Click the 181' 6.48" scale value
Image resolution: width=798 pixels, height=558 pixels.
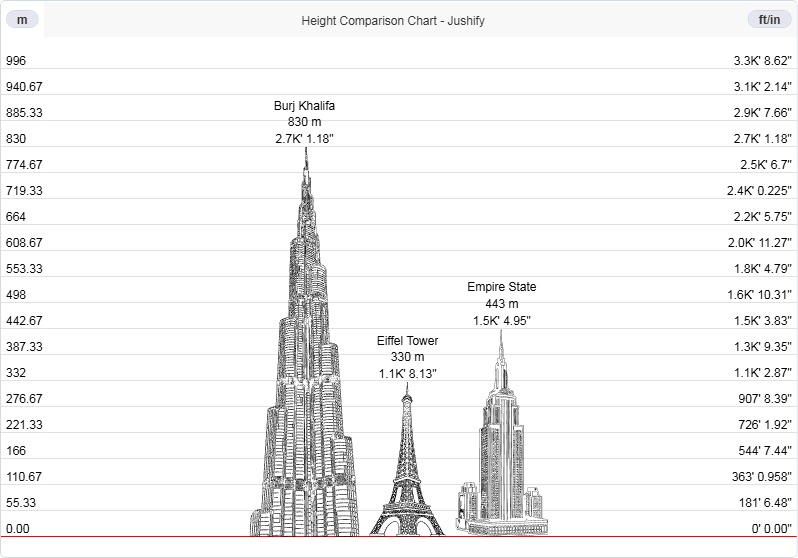[x=765, y=503]
